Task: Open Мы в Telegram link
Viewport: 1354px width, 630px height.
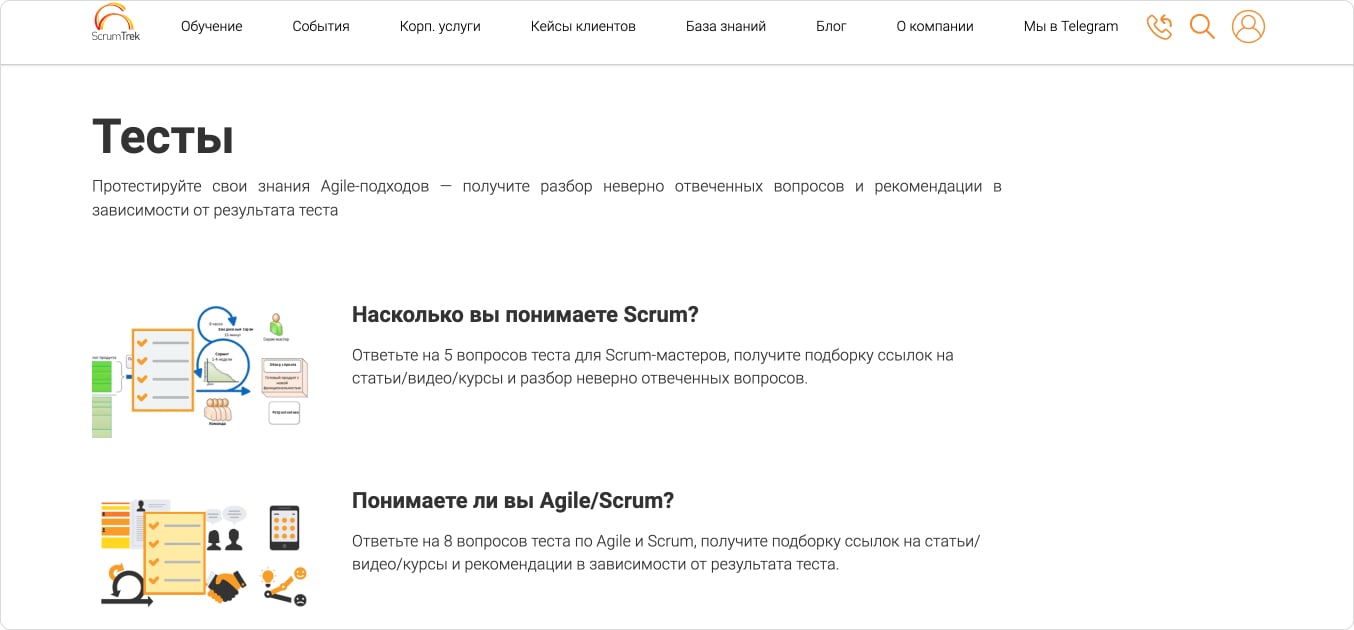Action: [x=1069, y=26]
